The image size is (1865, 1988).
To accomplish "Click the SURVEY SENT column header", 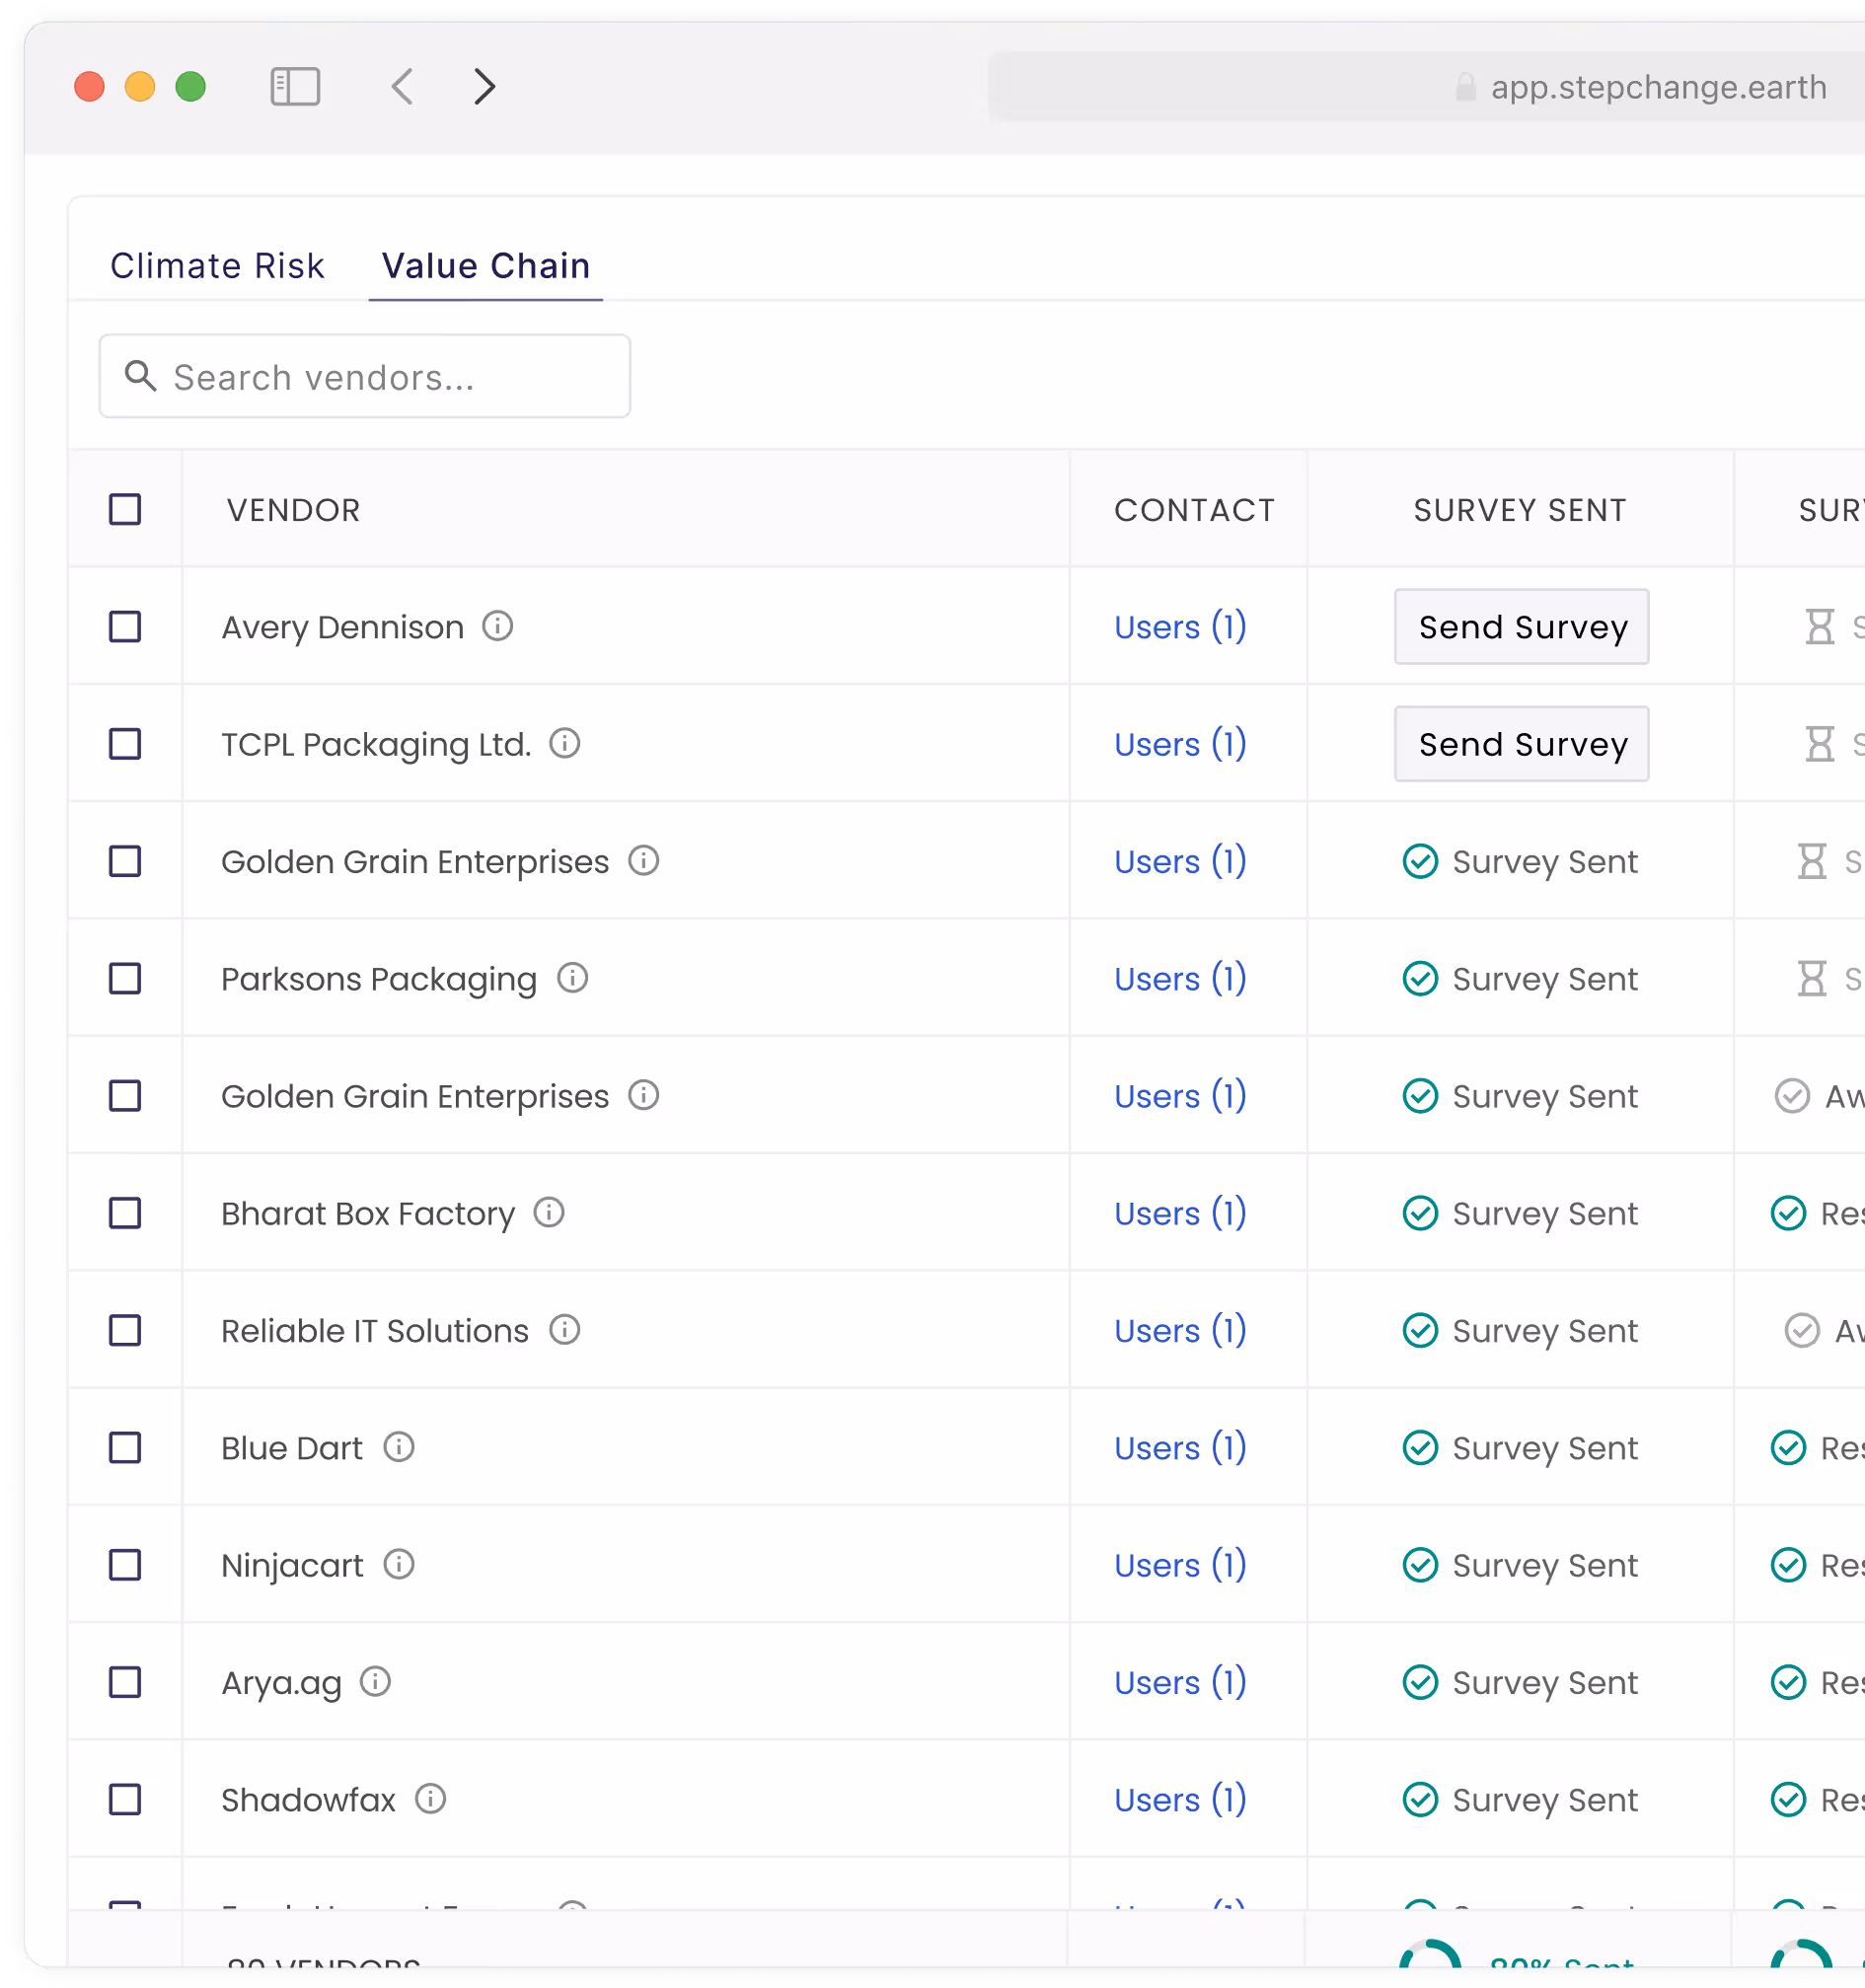I will coord(1520,510).
